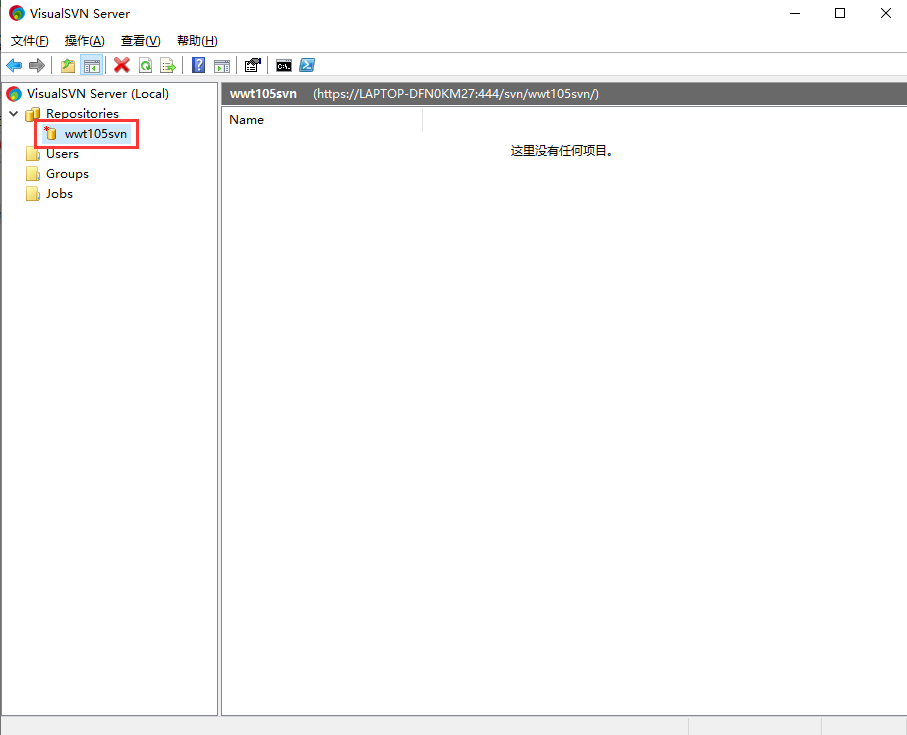The width and height of the screenshot is (907, 735).
Task: Select the Users folder in tree
Action: tap(62, 154)
